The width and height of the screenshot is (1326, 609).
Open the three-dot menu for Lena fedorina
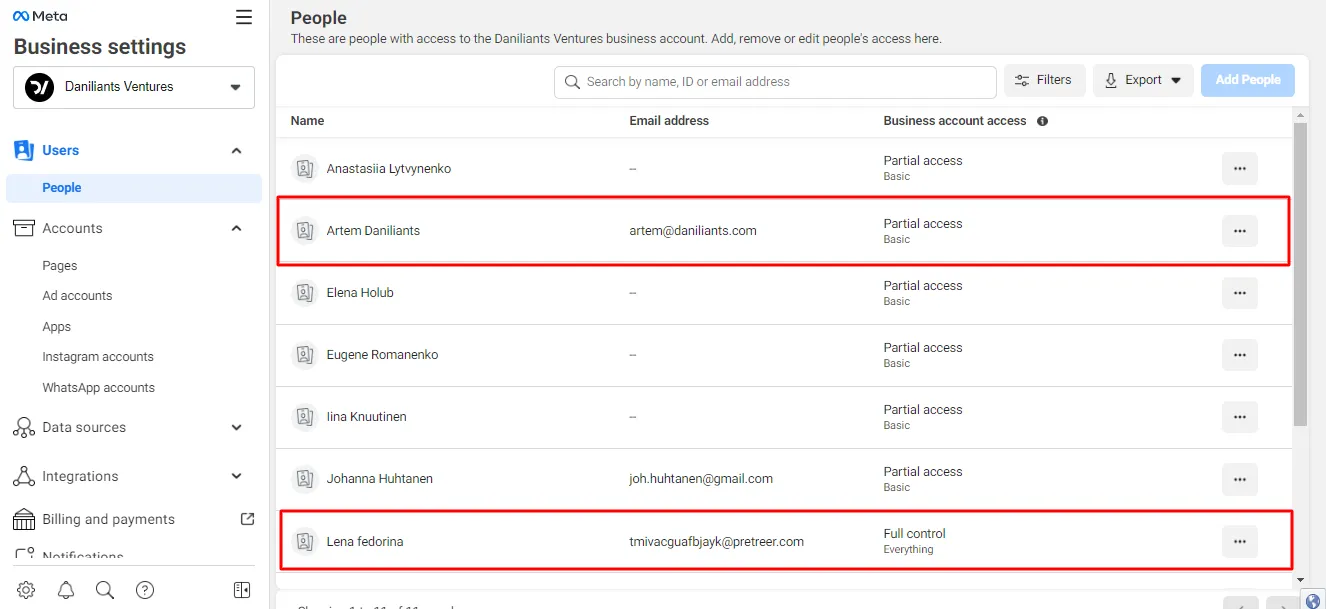1240,541
